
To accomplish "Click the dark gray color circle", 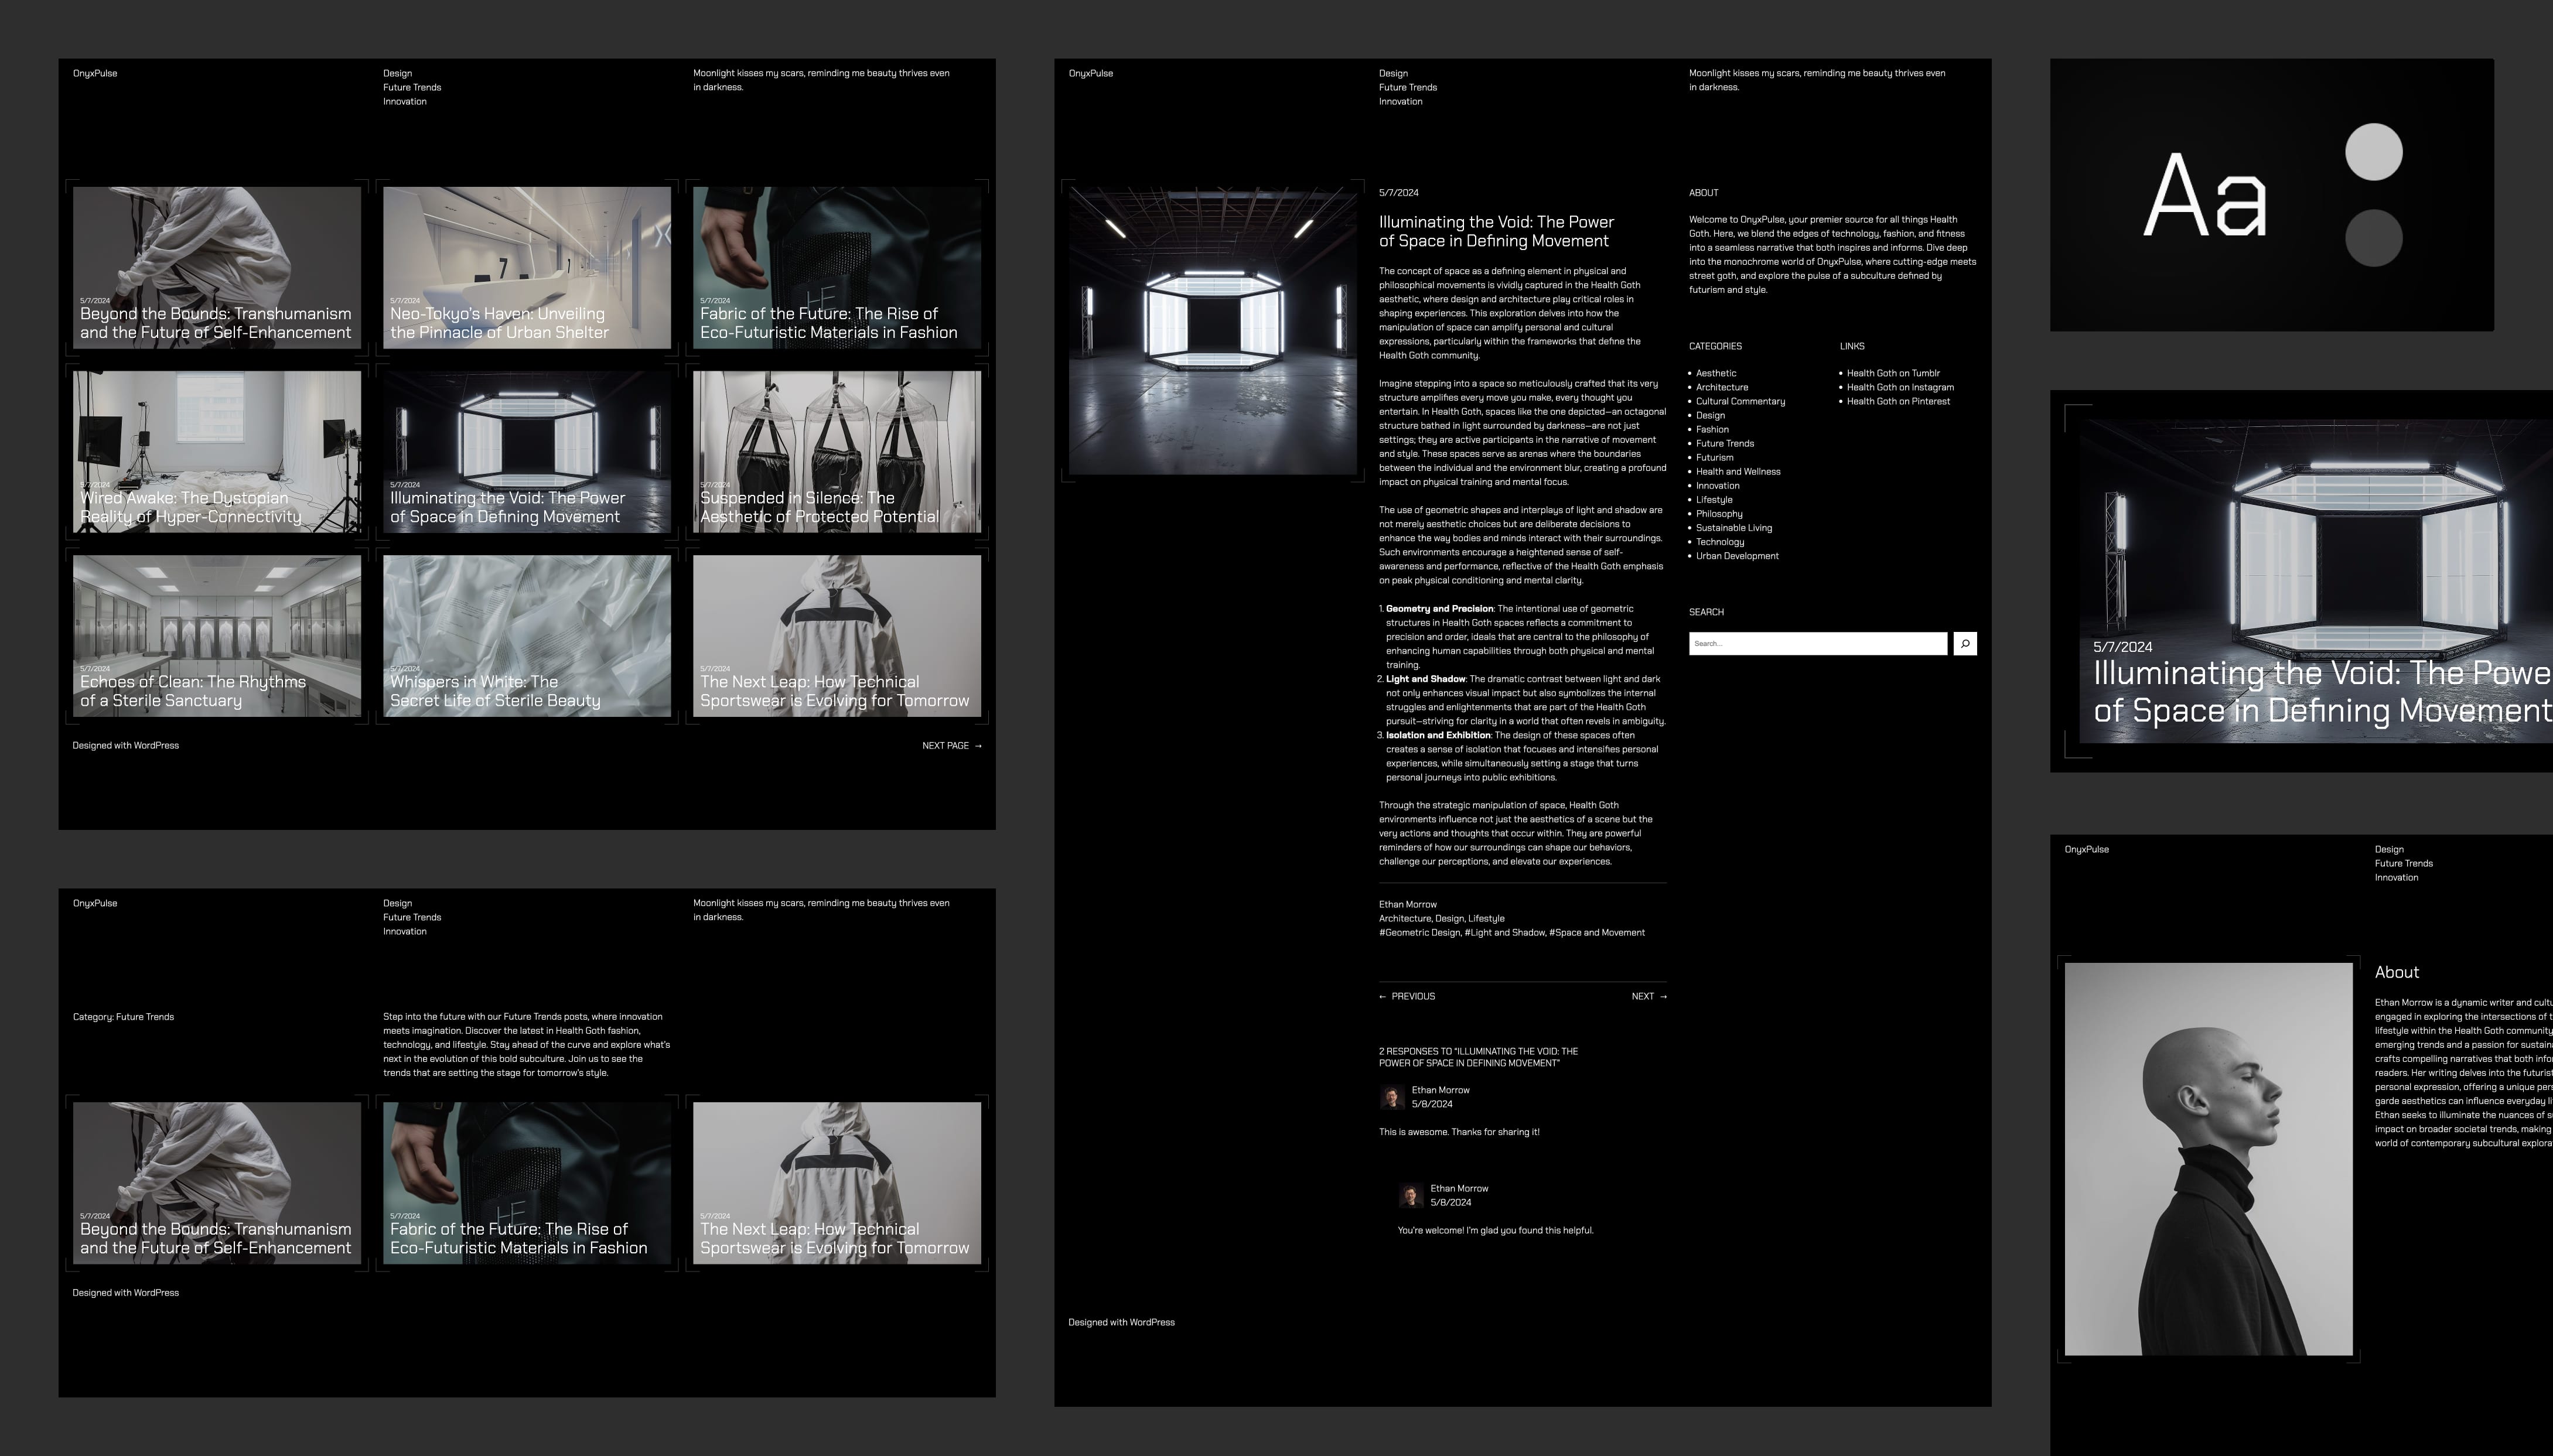I will (2373, 238).
